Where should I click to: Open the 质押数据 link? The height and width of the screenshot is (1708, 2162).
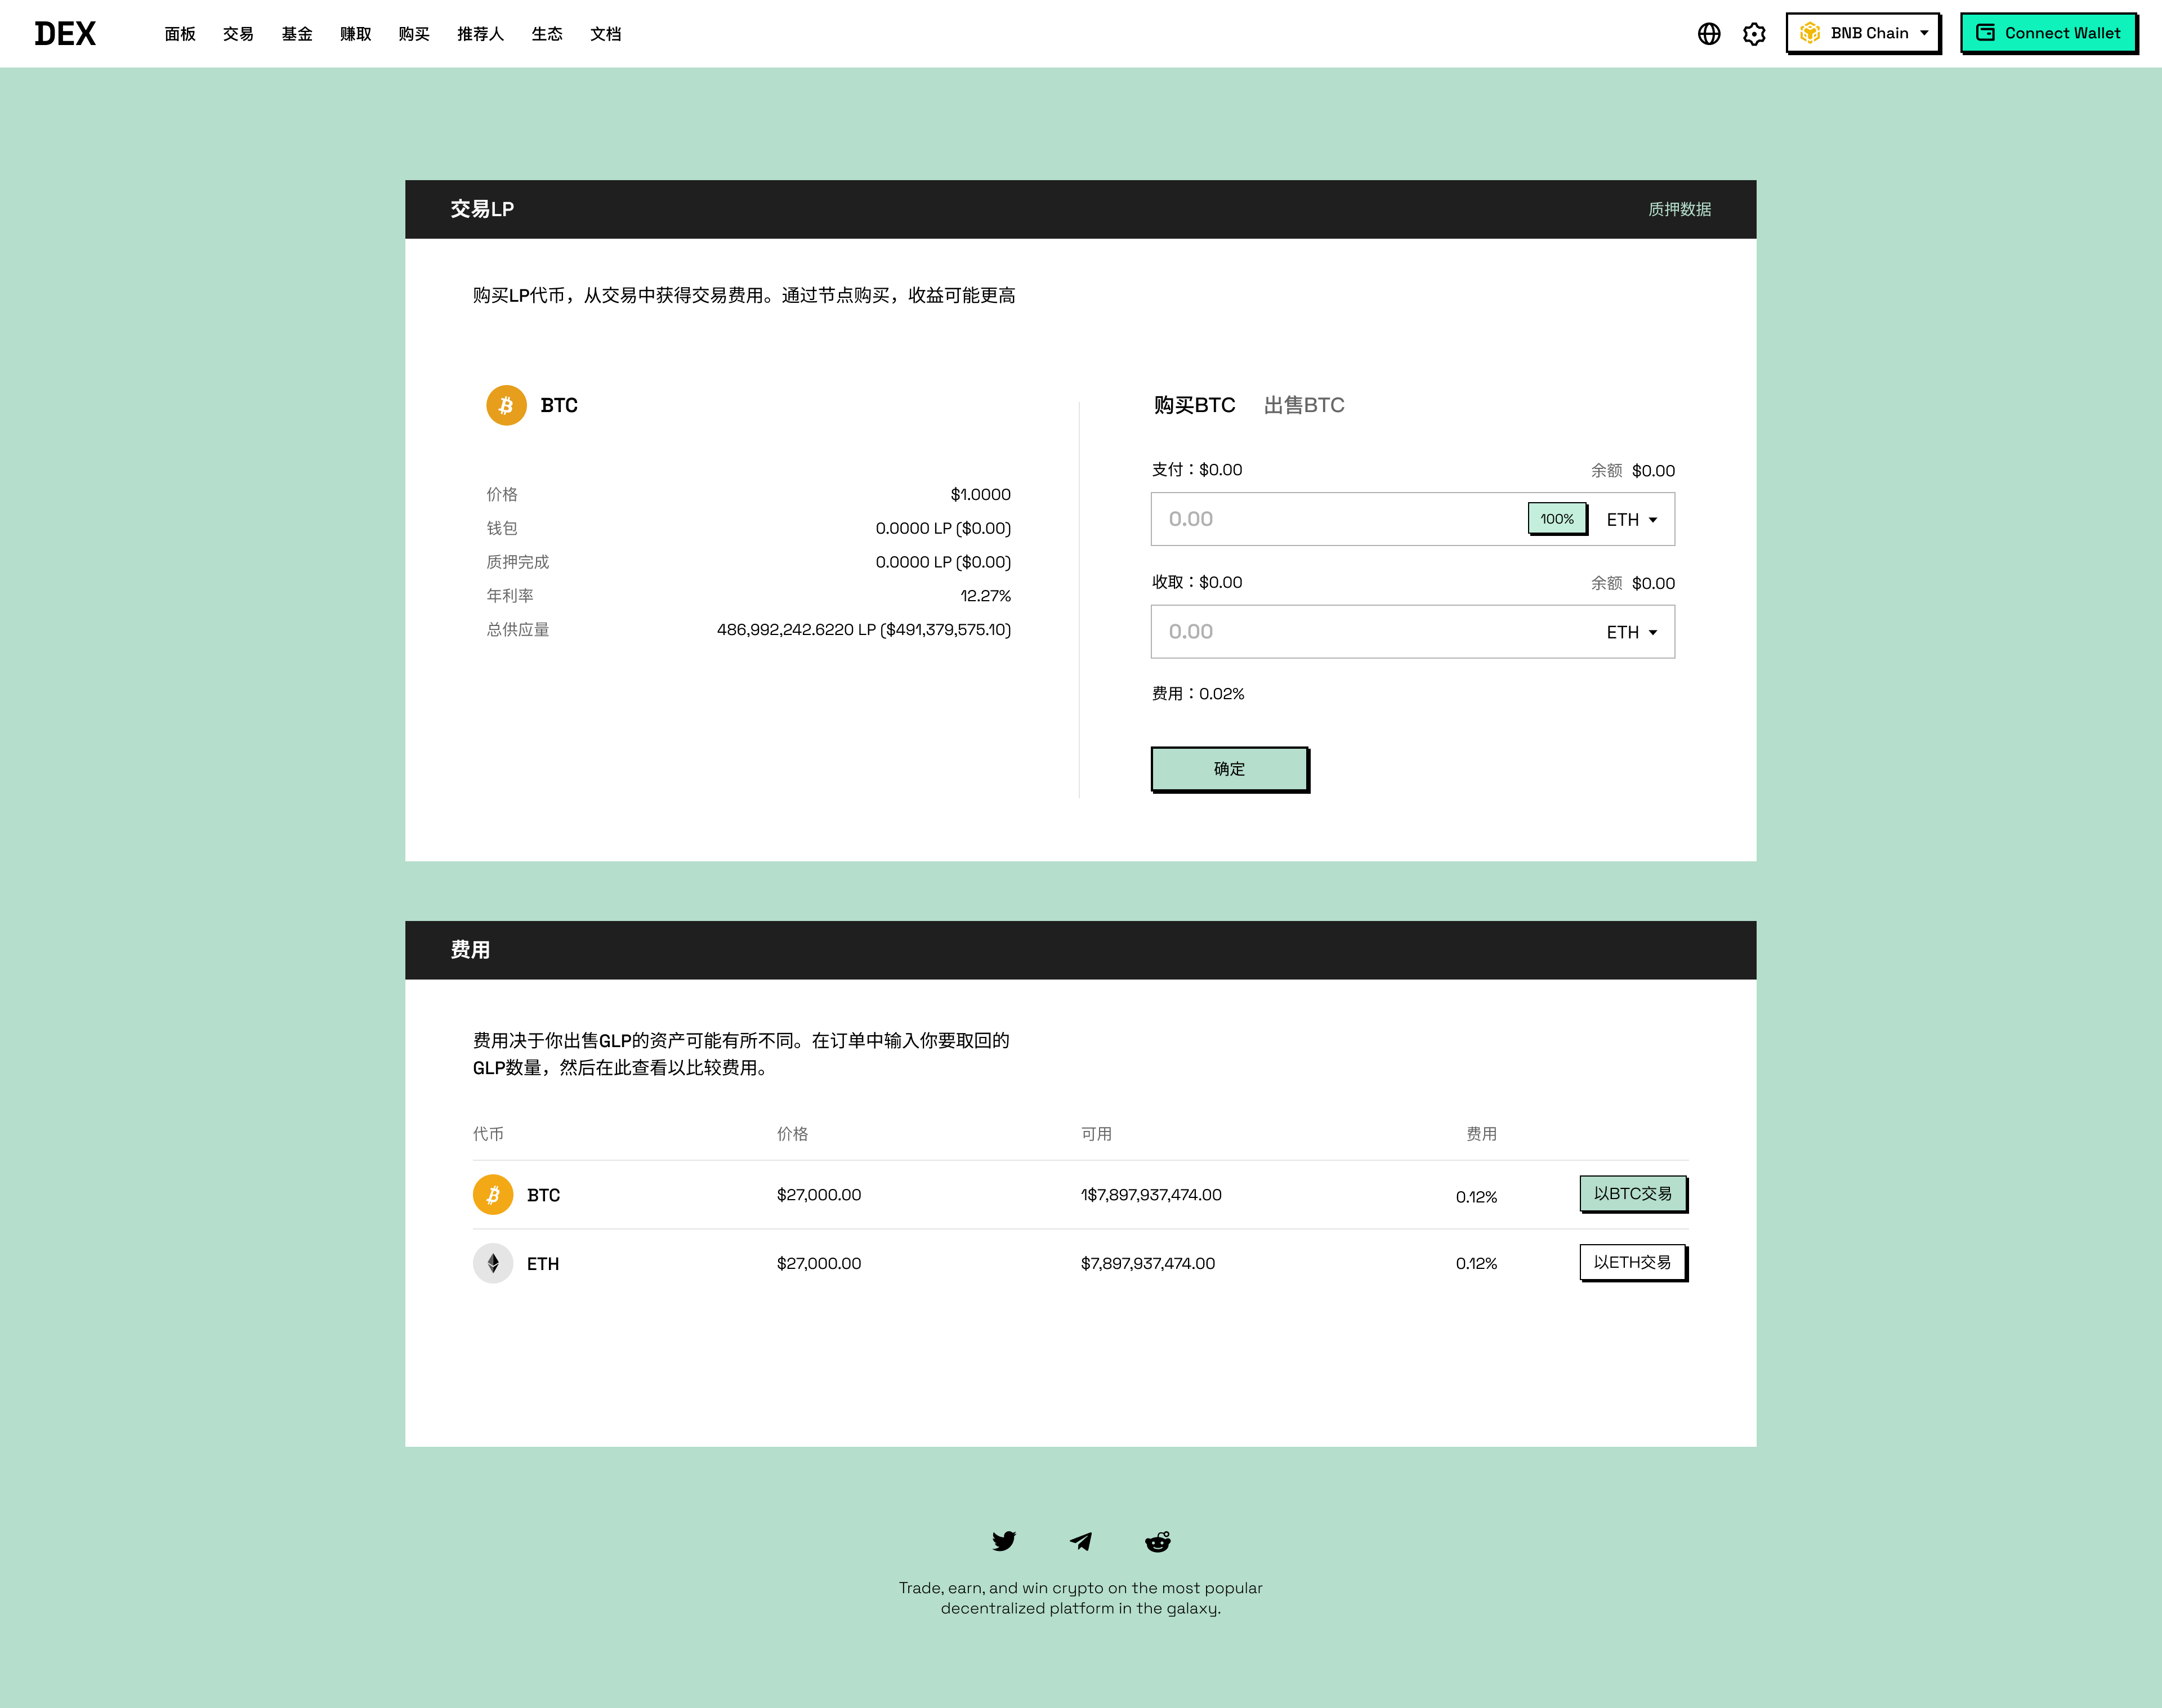click(x=1680, y=209)
